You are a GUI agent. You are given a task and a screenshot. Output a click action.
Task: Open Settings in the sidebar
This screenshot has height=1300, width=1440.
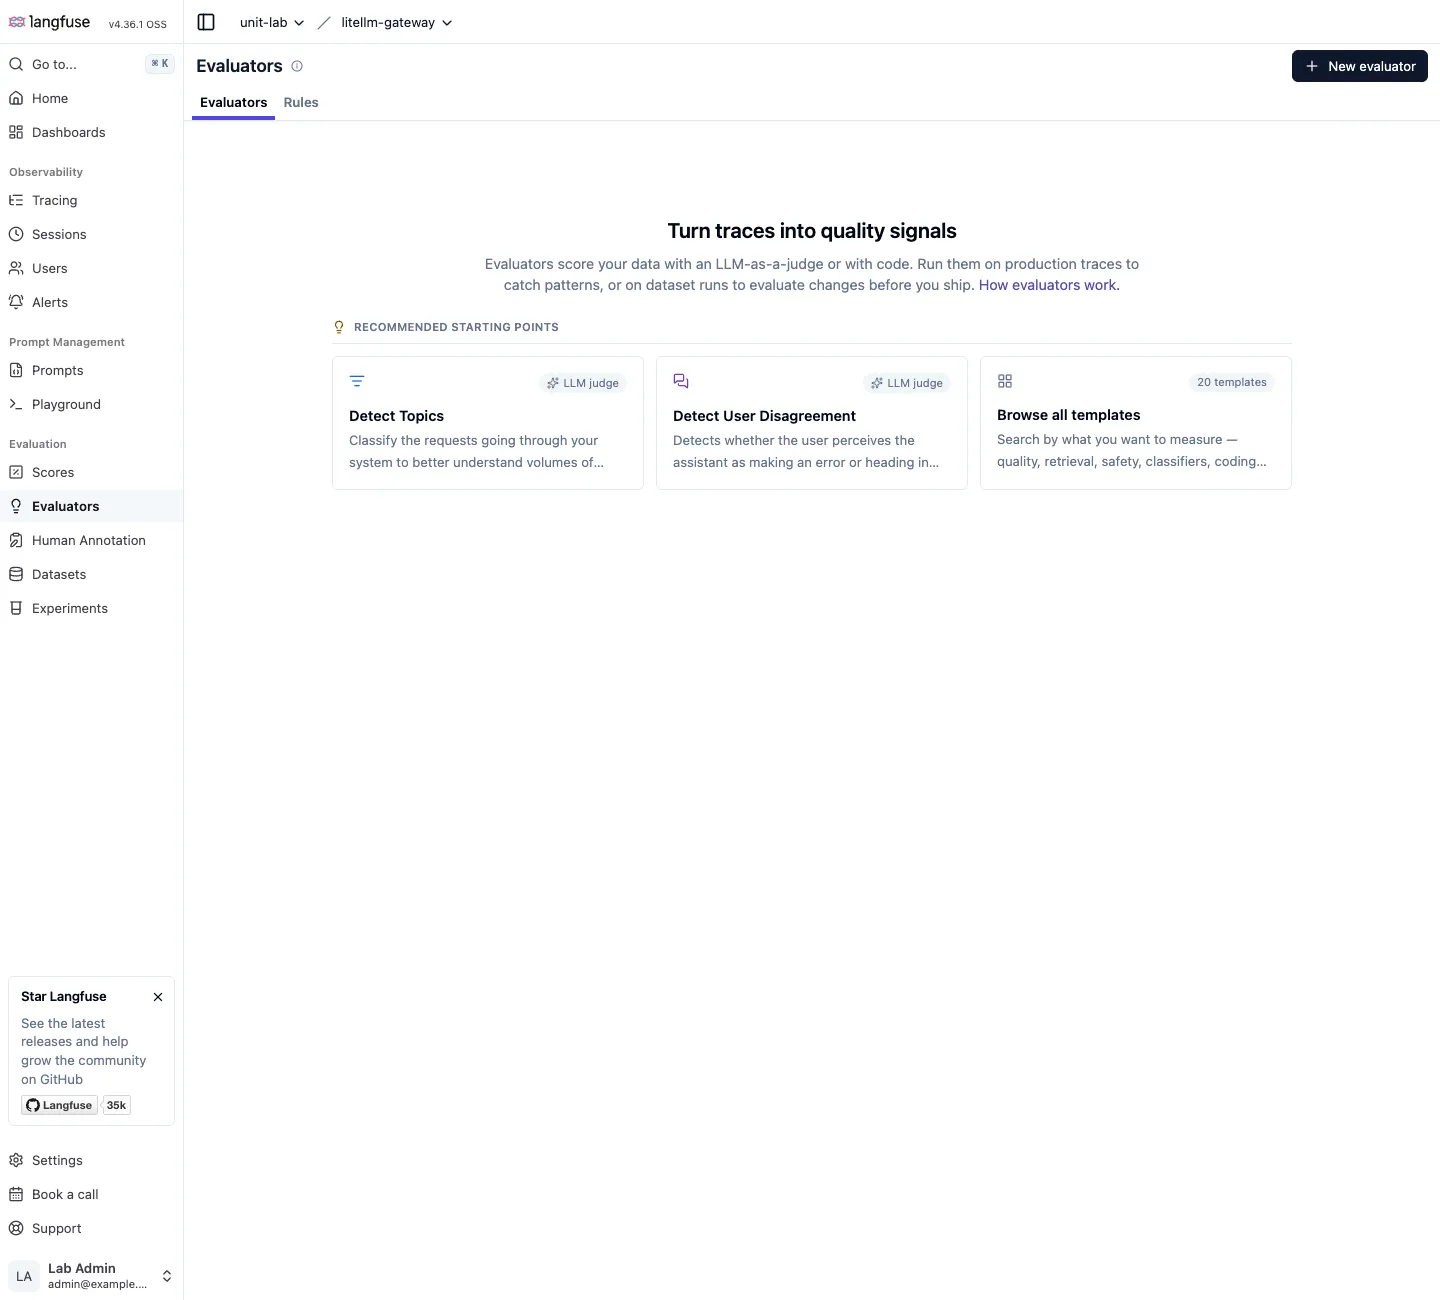click(91, 1160)
